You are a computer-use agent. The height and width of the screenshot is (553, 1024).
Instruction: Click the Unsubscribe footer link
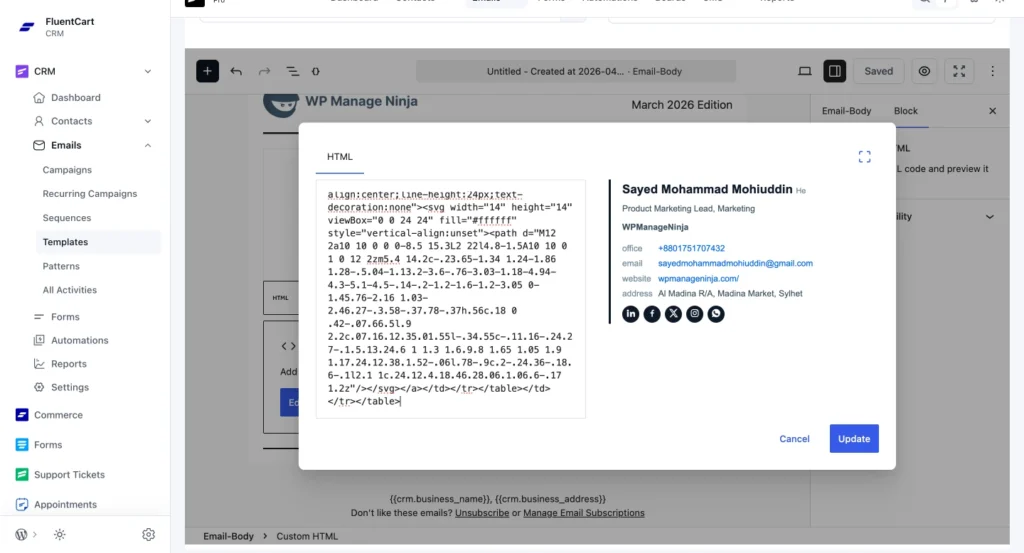click(481, 513)
